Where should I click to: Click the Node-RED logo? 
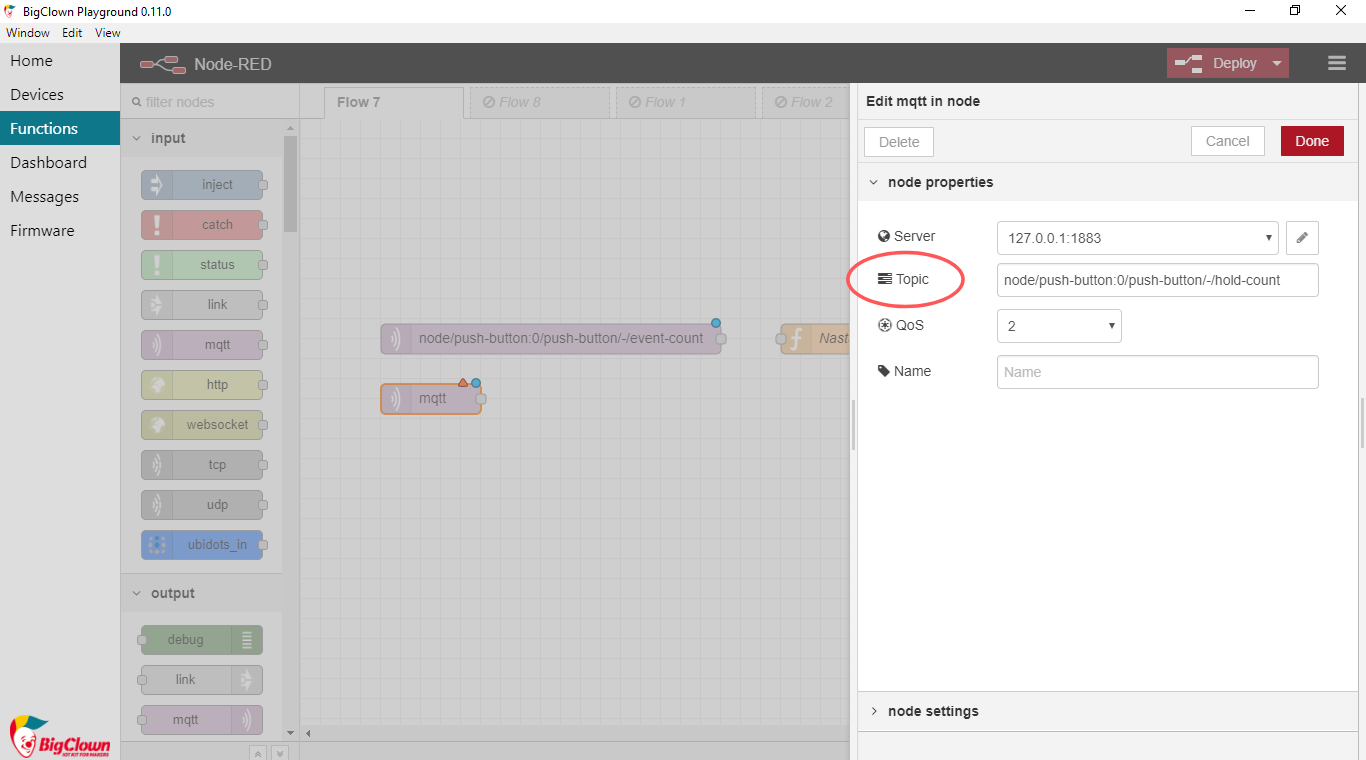click(x=163, y=64)
